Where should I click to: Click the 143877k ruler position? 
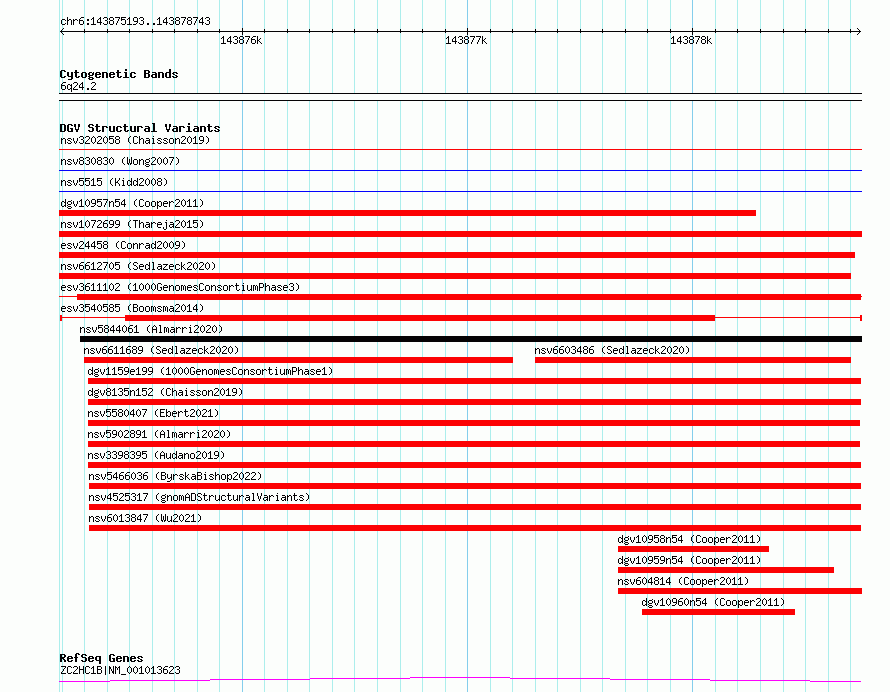pos(466,40)
